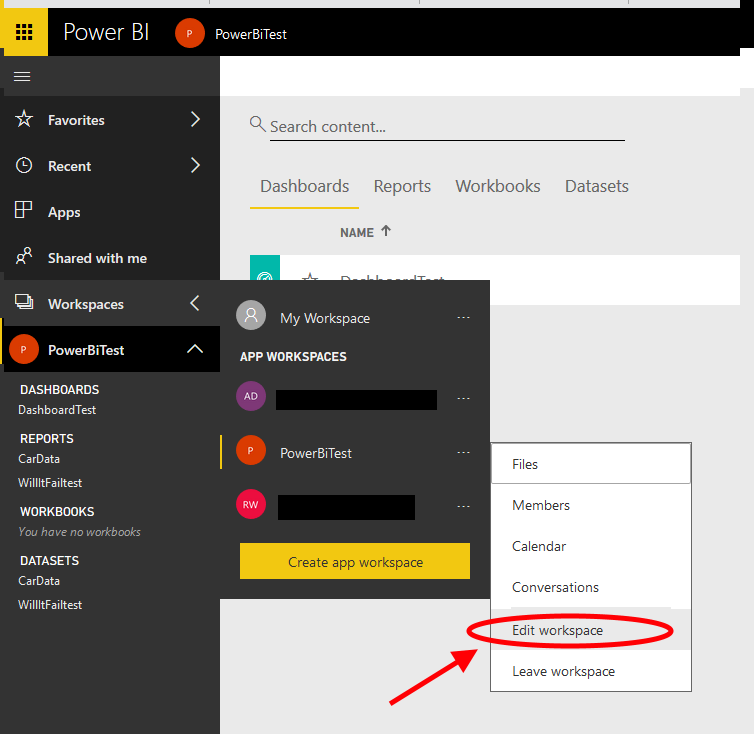The height and width of the screenshot is (734, 754).
Task: Open more options for My Workspace
Action: pos(464,317)
